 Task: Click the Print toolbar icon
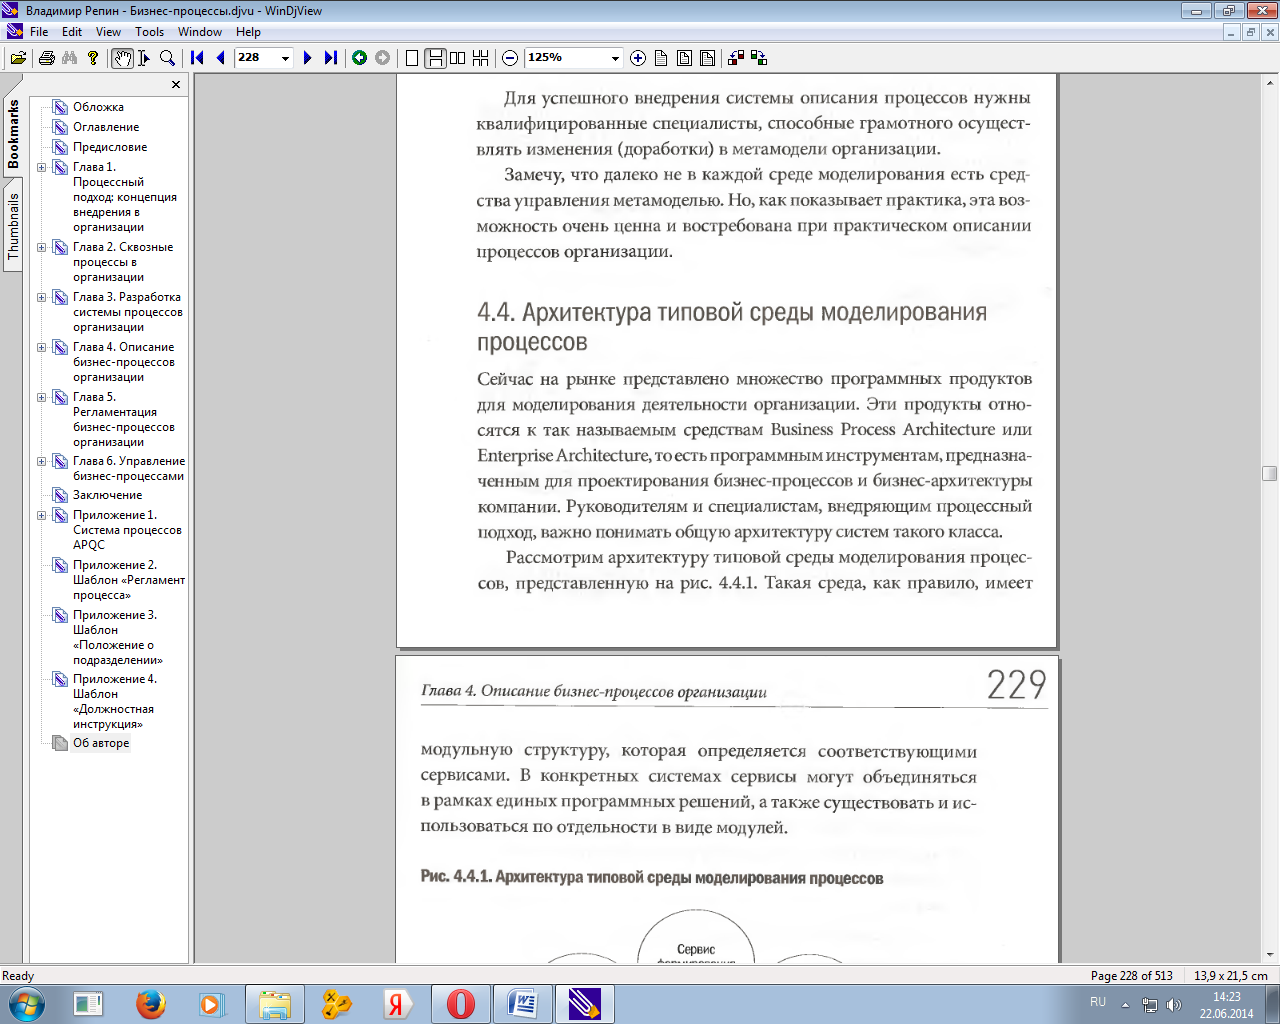coord(46,58)
